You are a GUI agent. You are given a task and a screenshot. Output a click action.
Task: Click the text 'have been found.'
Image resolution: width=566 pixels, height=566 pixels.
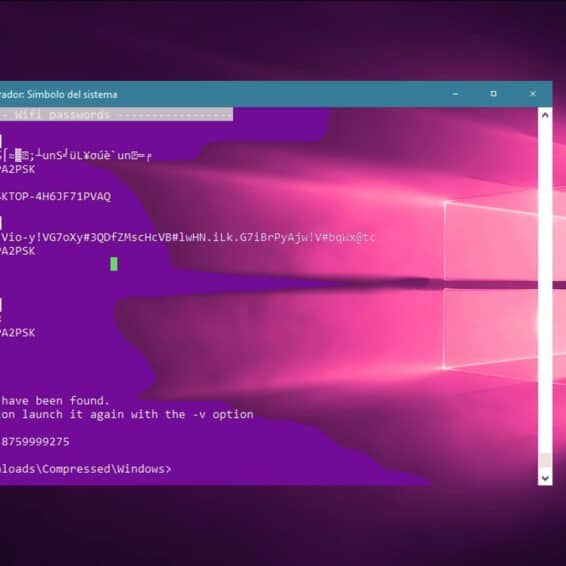coord(55,400)
